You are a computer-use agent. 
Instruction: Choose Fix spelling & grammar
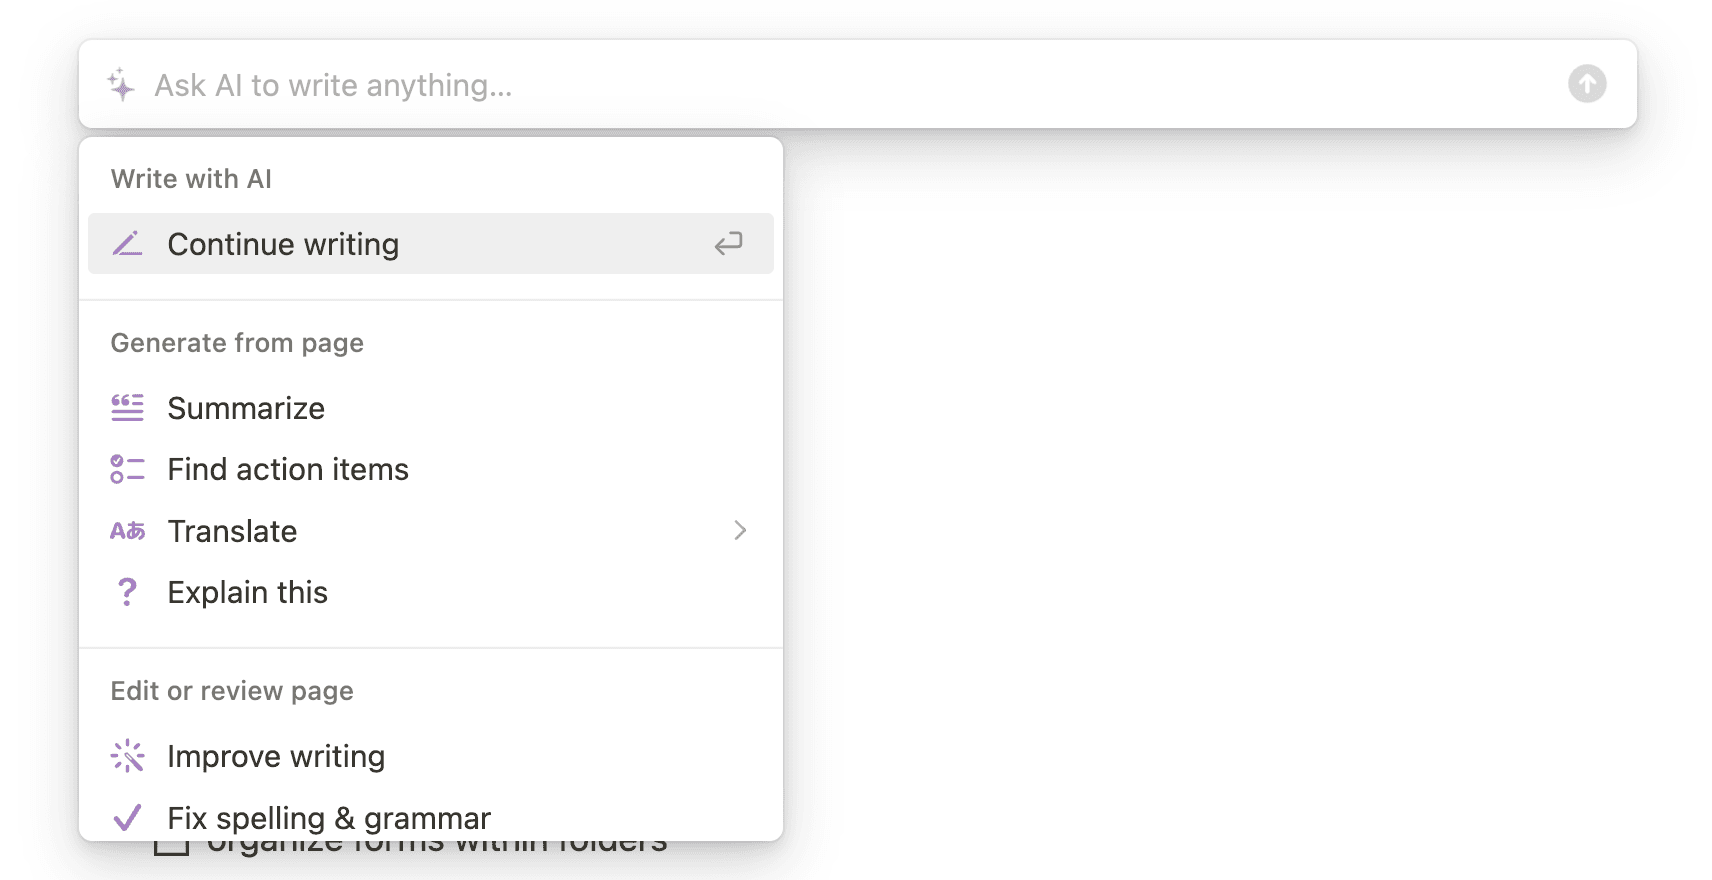(431, 818)
